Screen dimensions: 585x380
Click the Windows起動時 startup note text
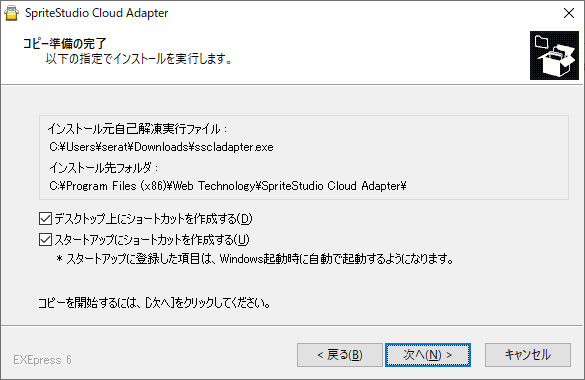pyautogui.click(x=255, y=258)
